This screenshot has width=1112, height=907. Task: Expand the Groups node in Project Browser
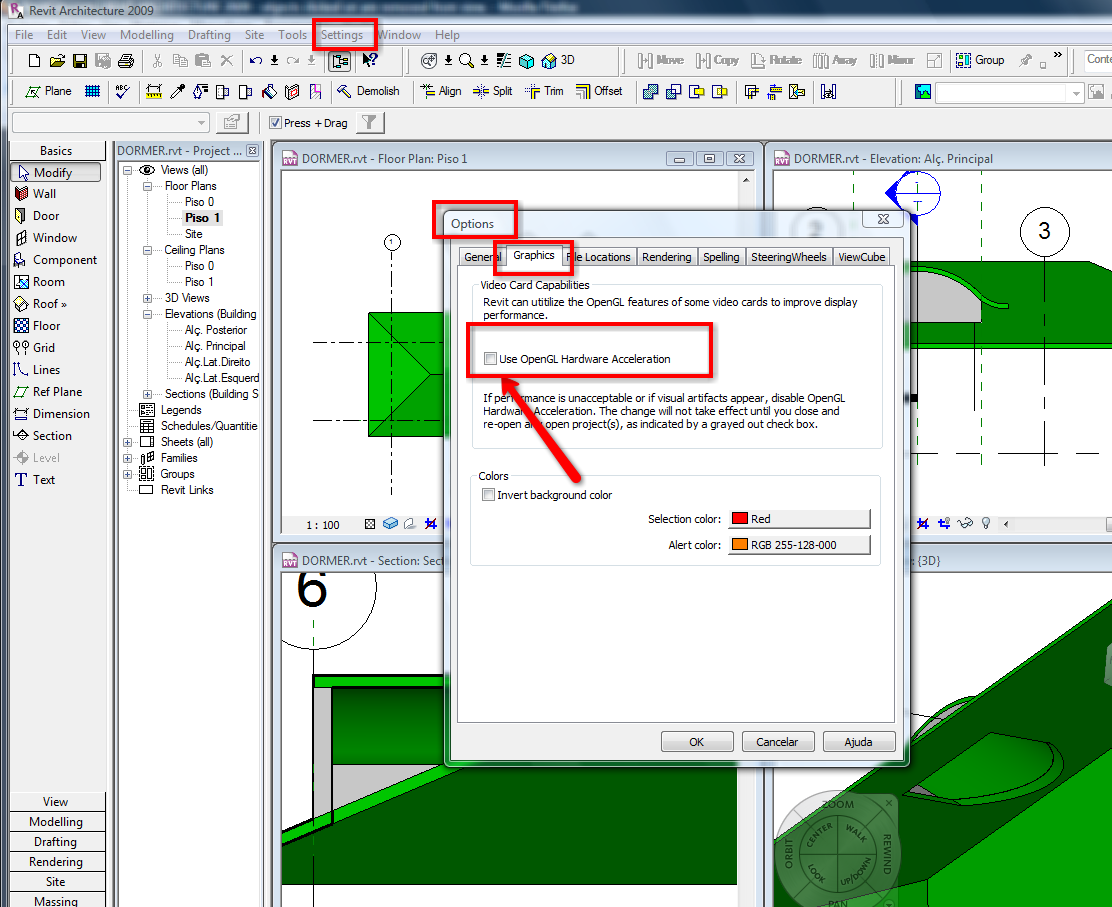pos(128,474)
